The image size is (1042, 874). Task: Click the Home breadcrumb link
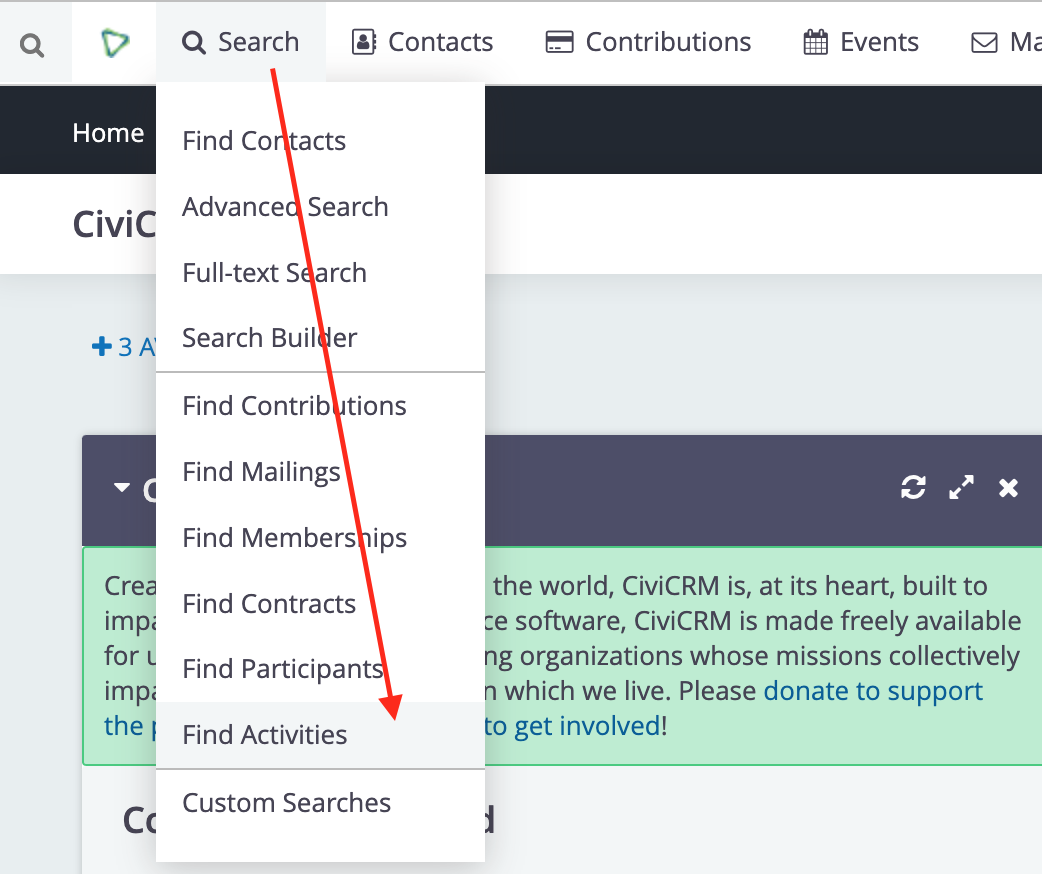[108, 133]
